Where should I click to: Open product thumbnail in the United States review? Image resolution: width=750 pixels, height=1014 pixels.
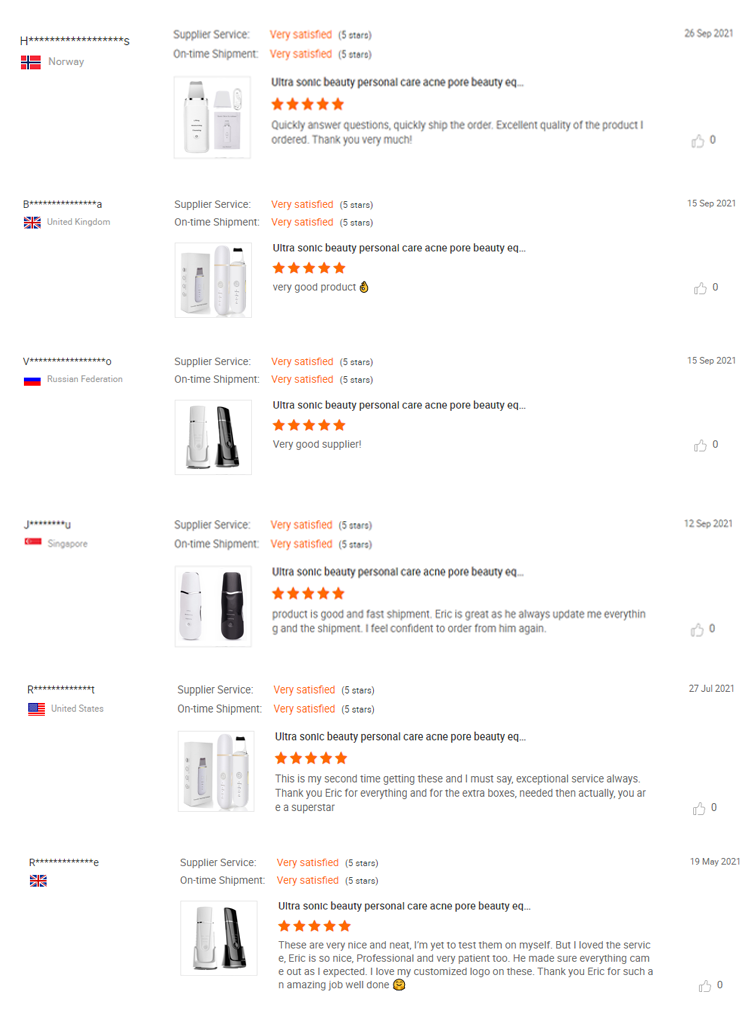pos(216,770)
